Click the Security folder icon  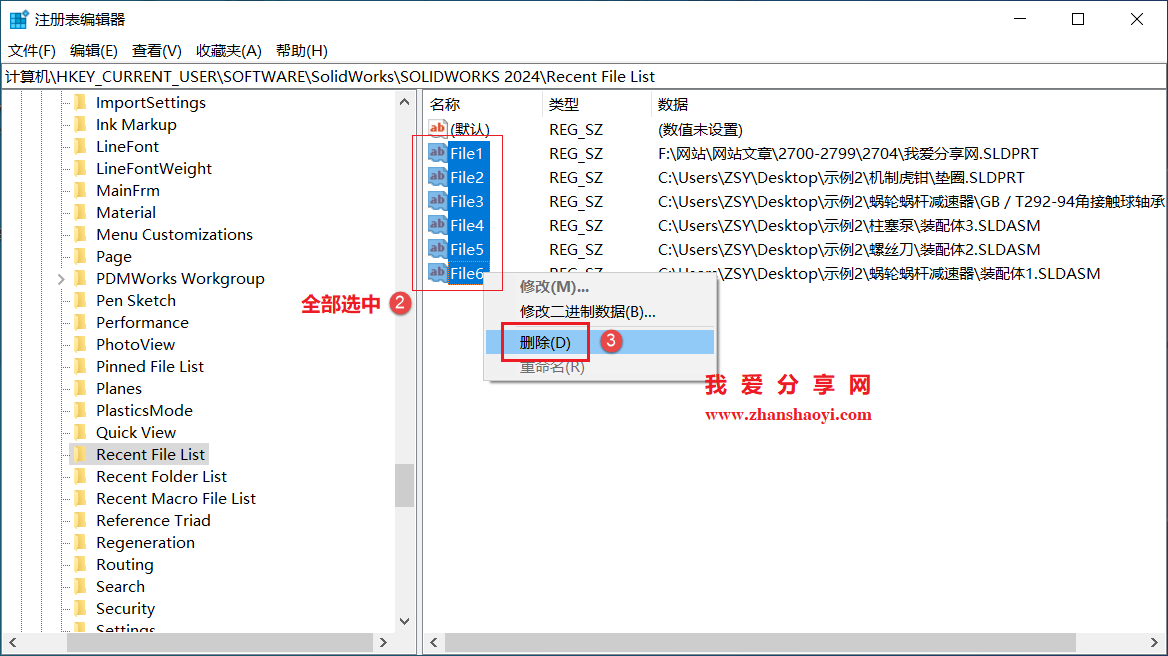click(81, 608)
